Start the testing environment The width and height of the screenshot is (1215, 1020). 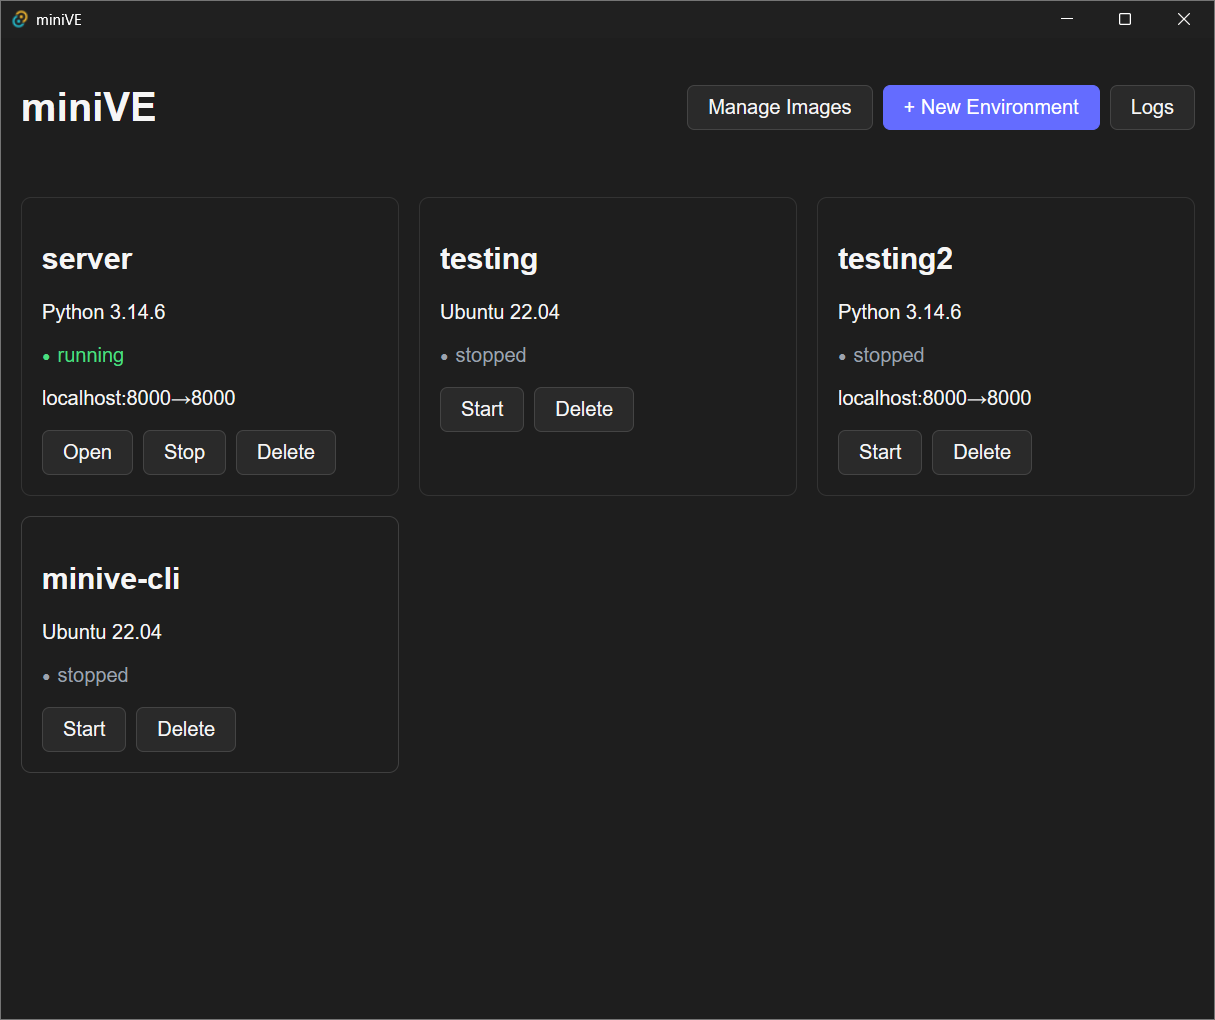tap(482, 409)
